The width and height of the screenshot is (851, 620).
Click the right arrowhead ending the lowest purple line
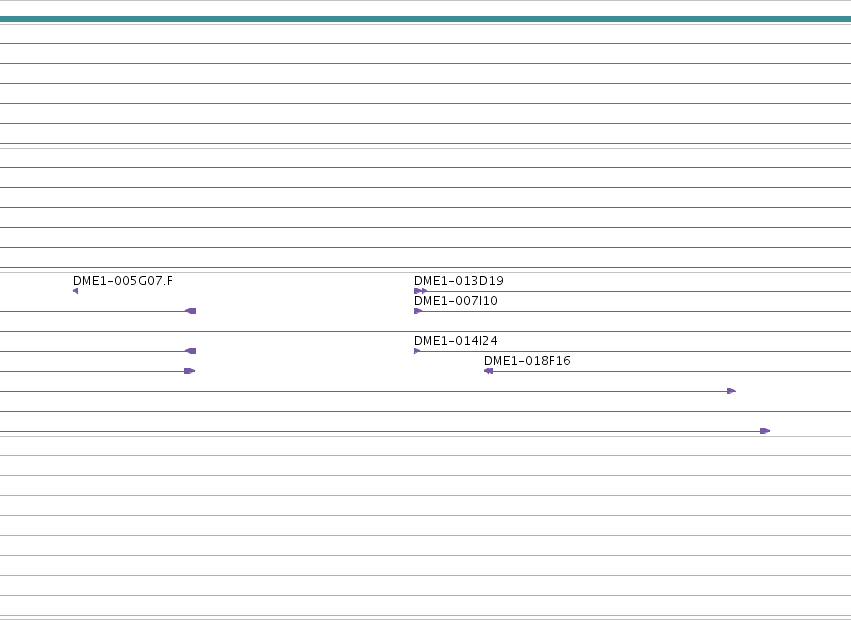pos(765,431)
